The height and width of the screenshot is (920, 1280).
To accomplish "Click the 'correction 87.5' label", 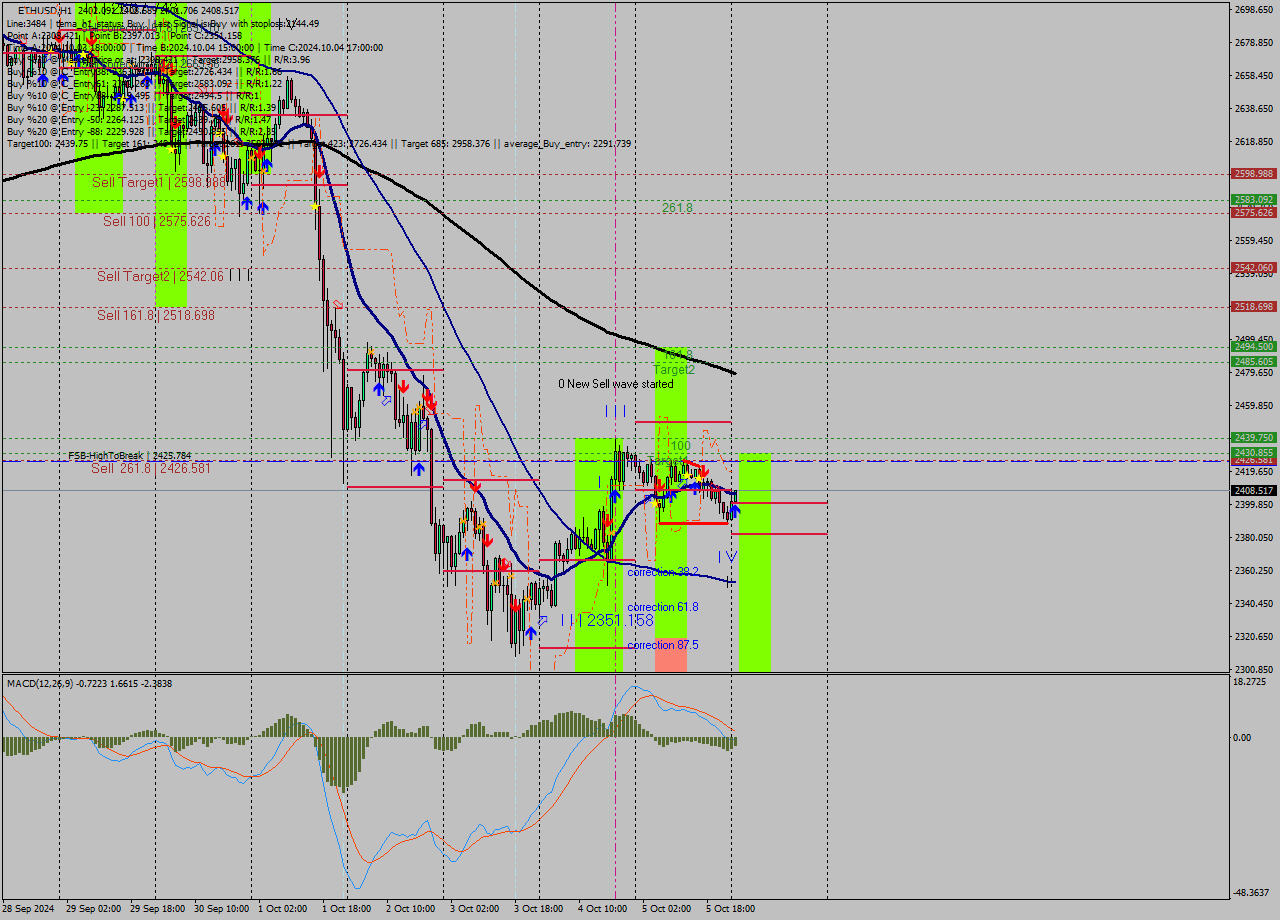I will [663, 645].
